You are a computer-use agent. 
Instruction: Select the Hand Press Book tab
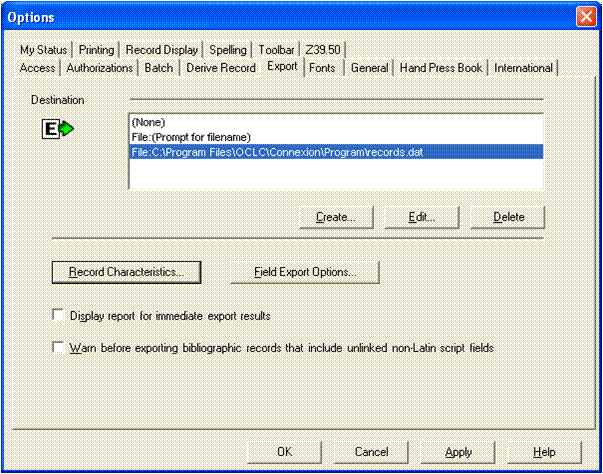coord(441,68)
